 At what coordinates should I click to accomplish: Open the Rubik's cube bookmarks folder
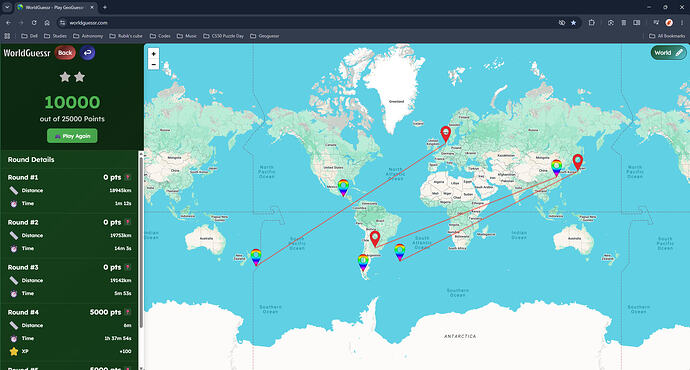(126, 36)
